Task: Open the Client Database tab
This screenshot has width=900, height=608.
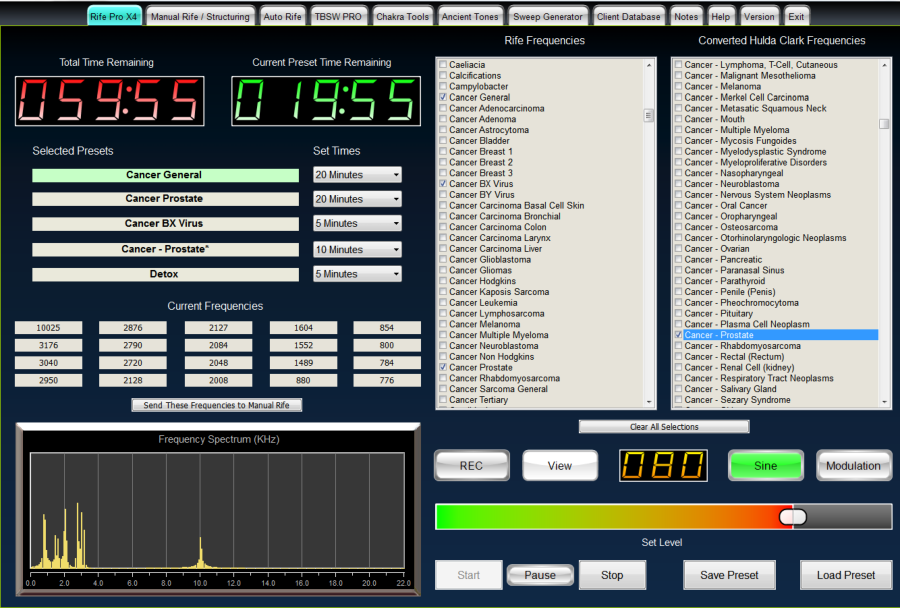Action: (629, 16)
